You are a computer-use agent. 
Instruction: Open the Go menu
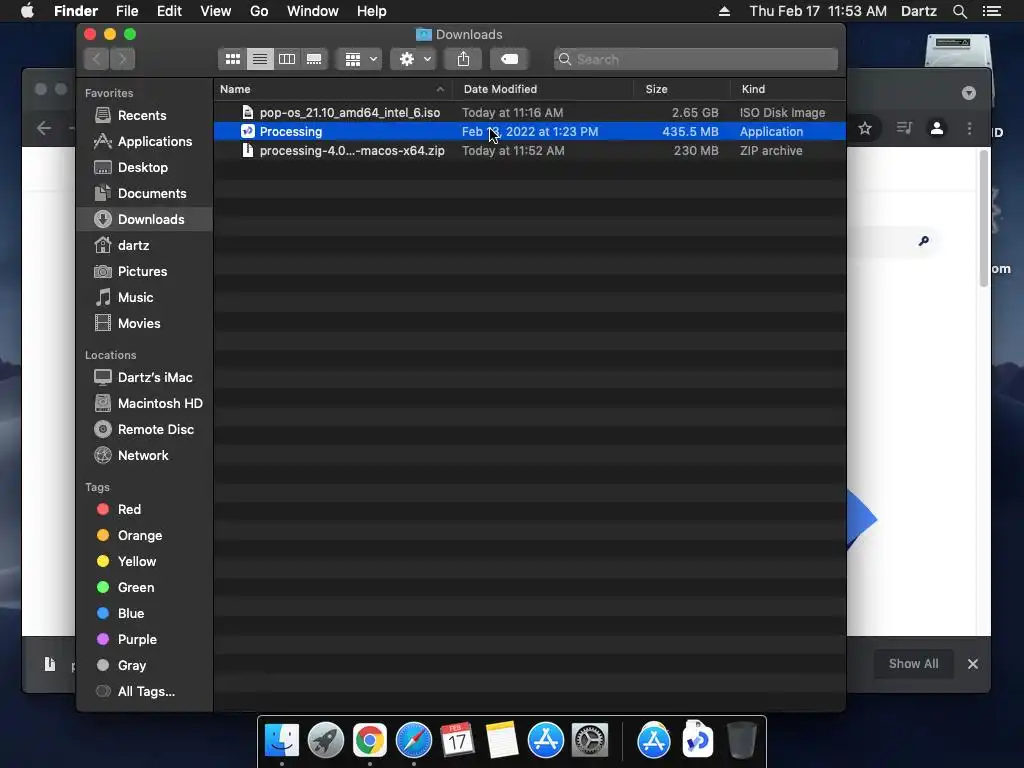[x=259, y=11]
